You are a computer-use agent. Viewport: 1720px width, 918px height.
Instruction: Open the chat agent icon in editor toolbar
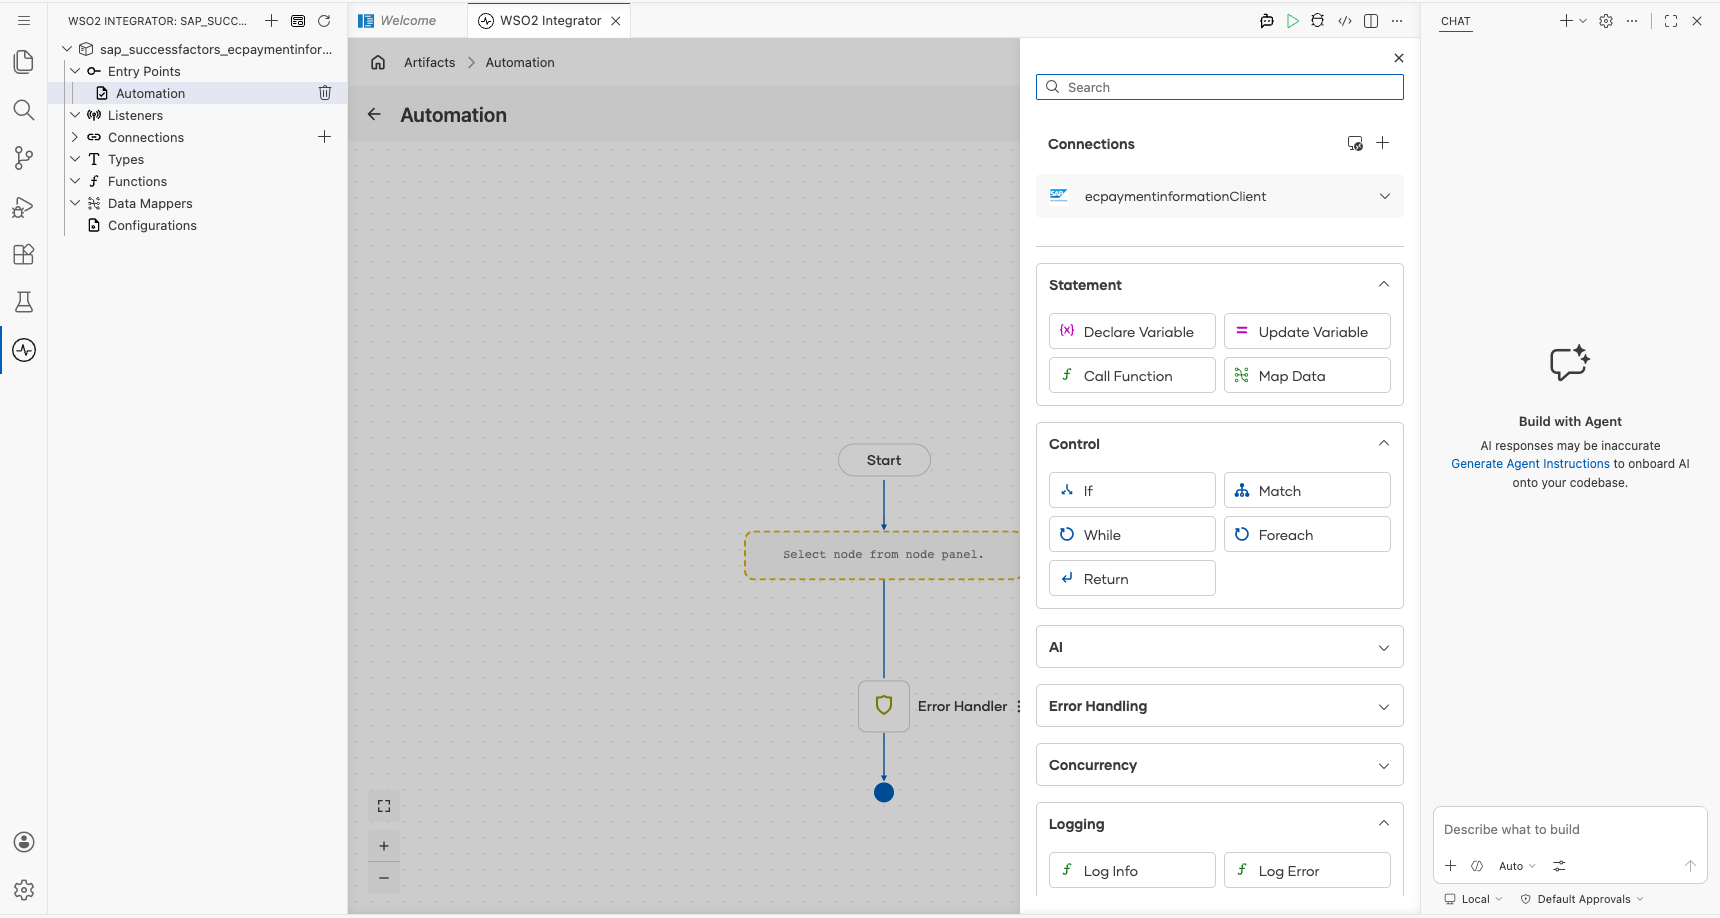click(1267, 21)
